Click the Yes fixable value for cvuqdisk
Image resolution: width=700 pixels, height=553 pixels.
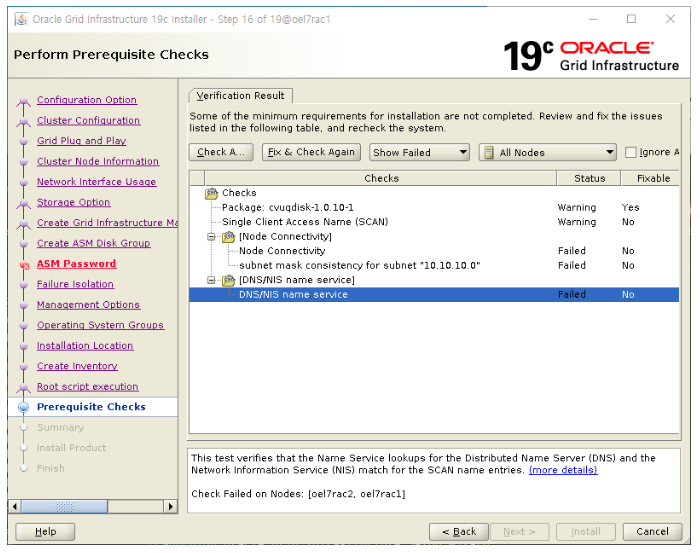(630, 208)
